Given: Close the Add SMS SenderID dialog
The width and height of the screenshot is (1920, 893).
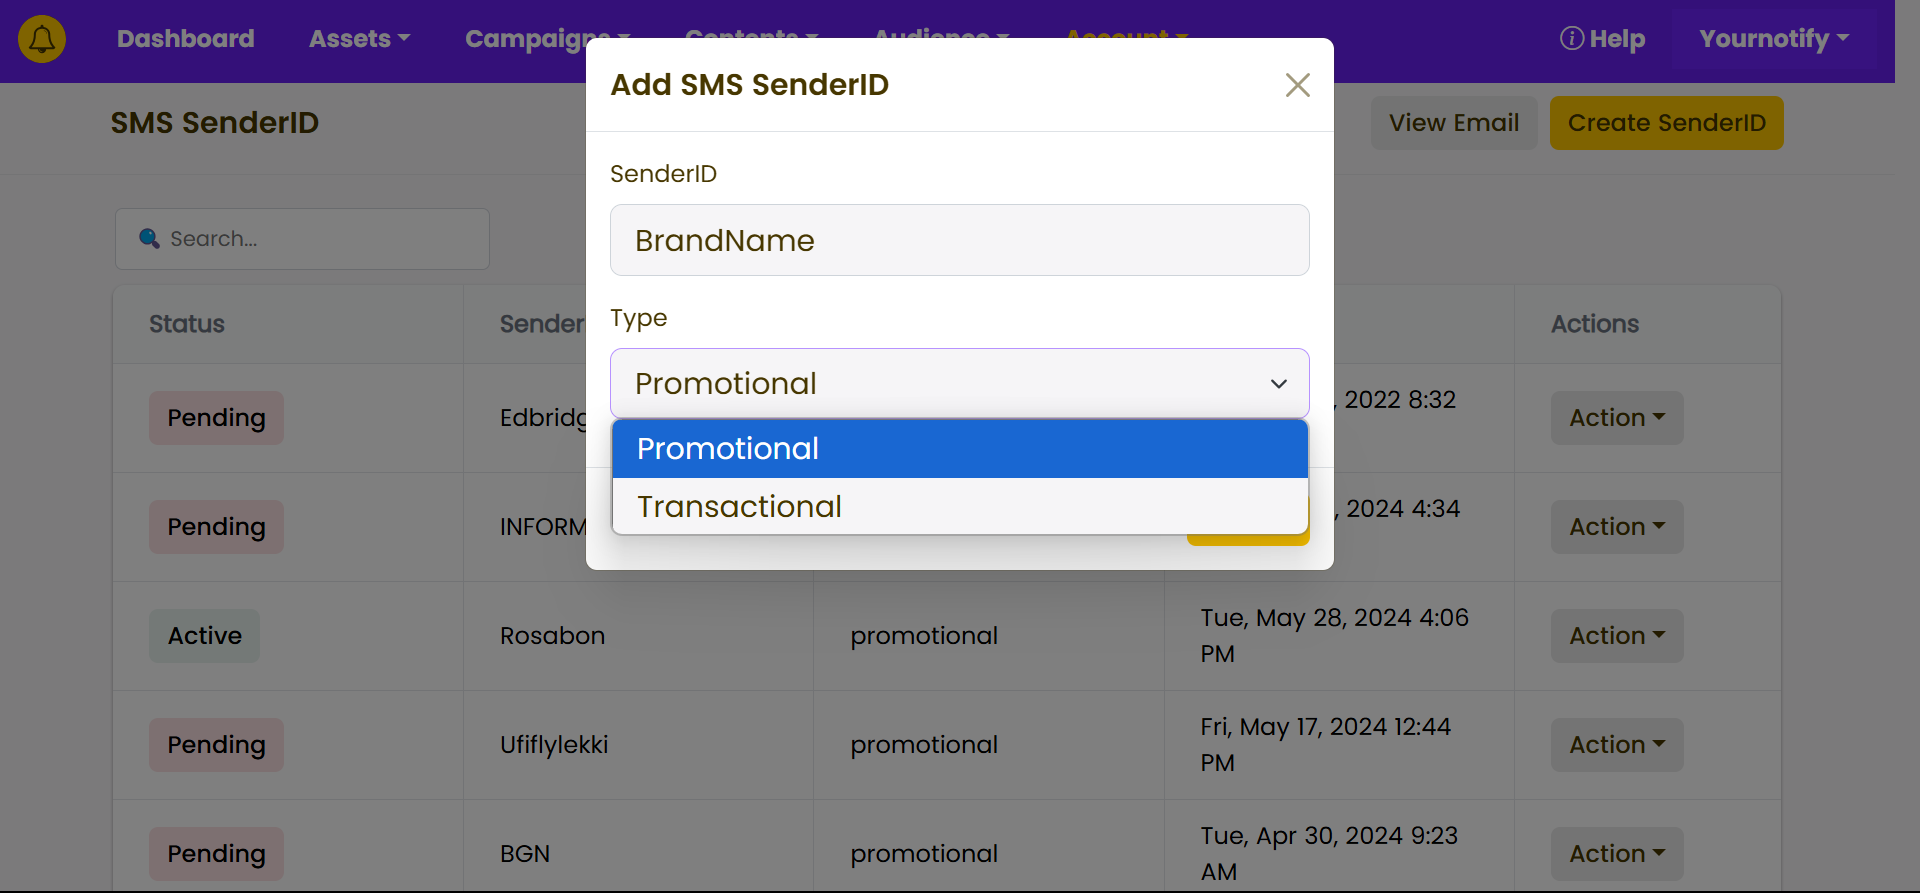Looking at the screenshot, I should pyautogui.click(x=1297, y=85).
